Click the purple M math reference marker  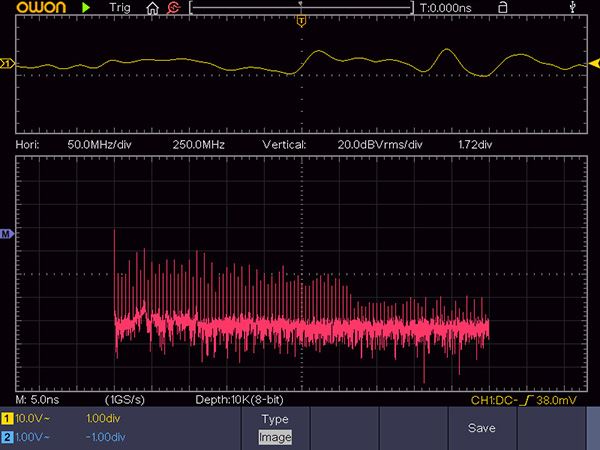(7, 233)
